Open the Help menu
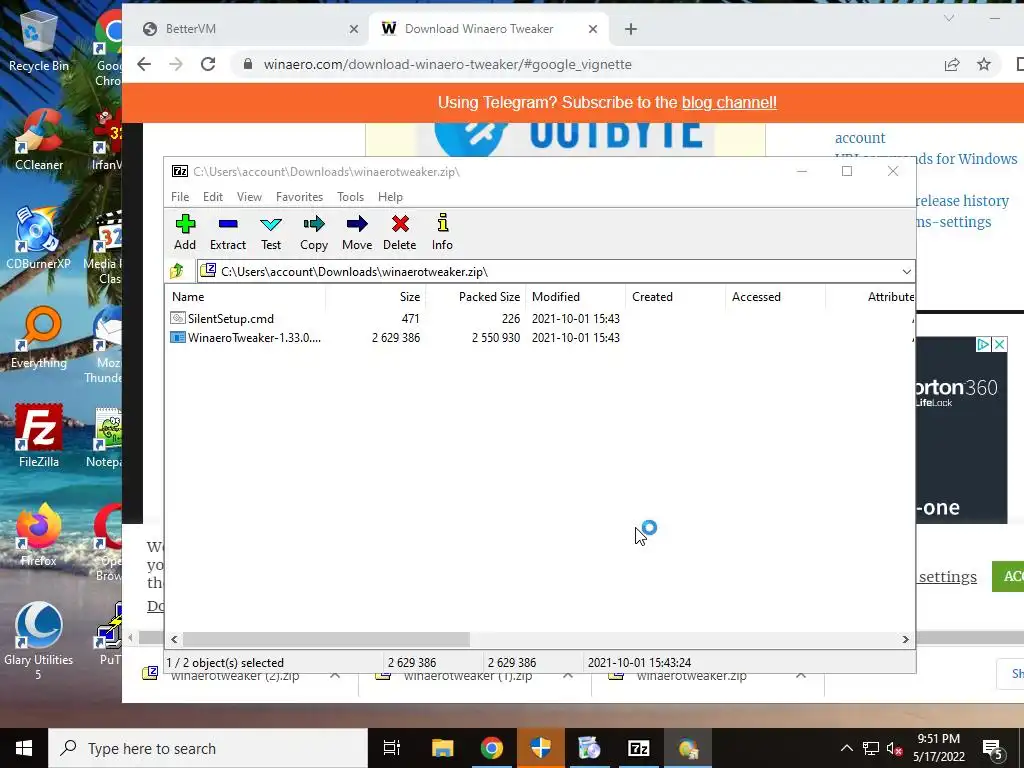Viewport: 1024px width, 768px height. (390, 197)
